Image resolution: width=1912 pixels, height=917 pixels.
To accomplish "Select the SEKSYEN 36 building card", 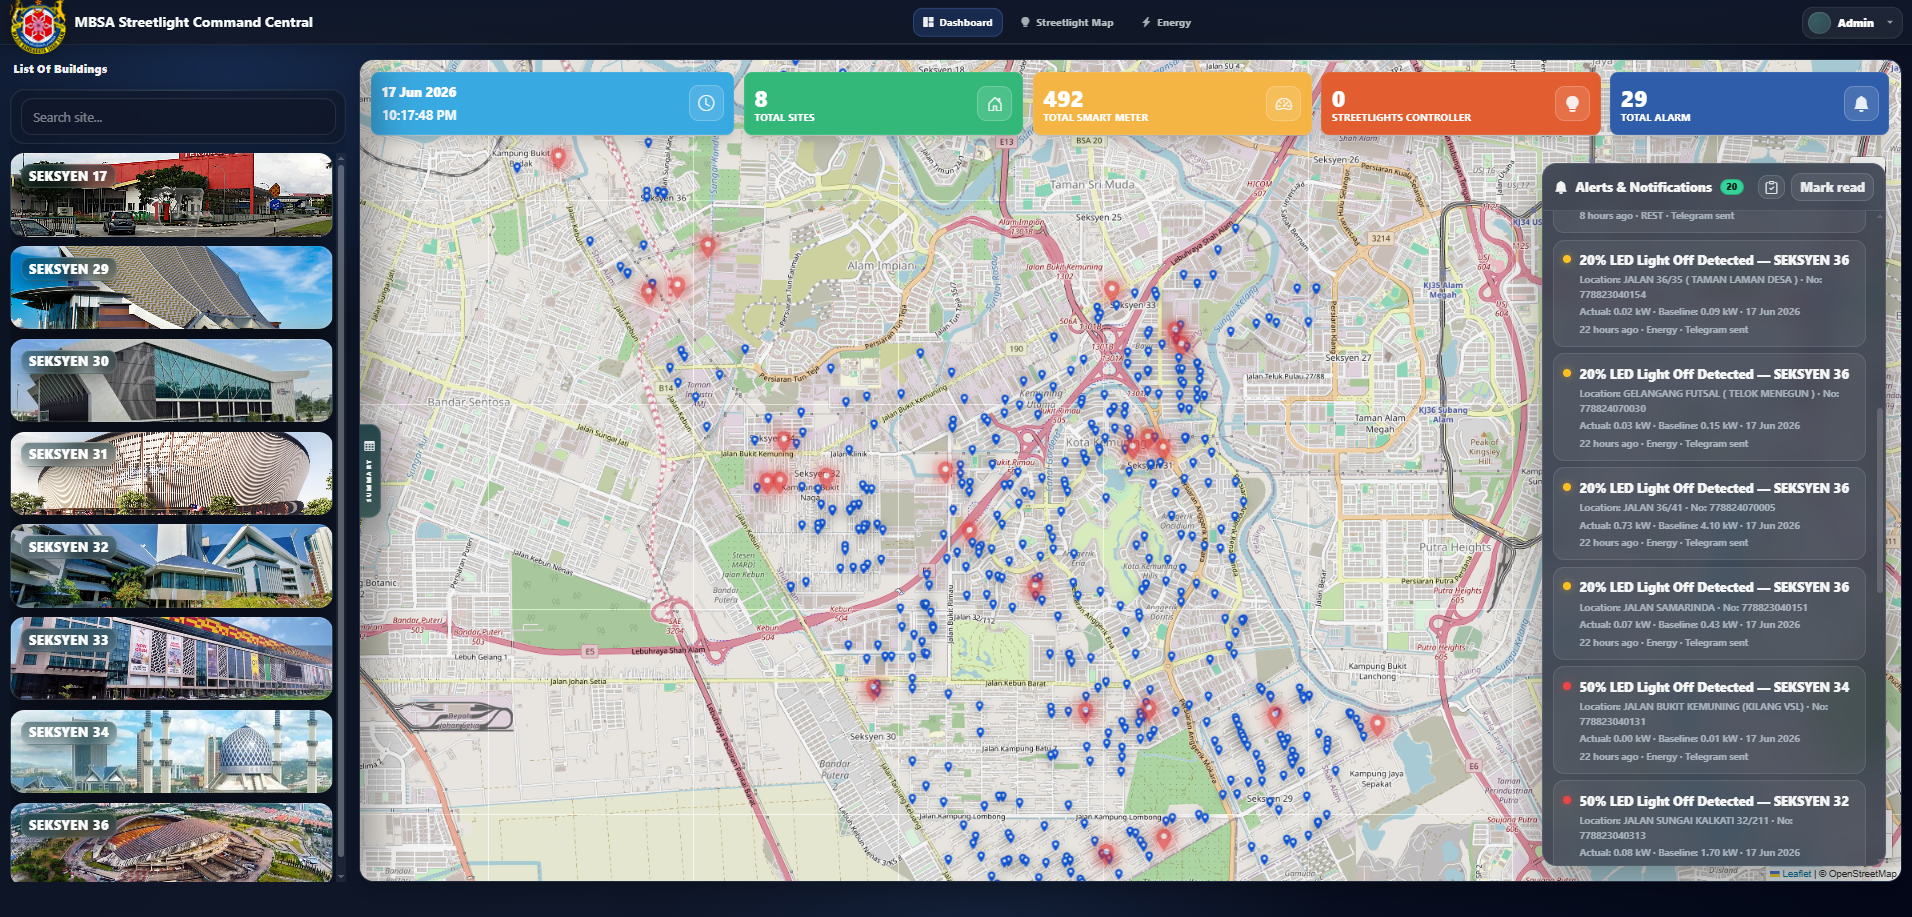I will coord(172,842).
